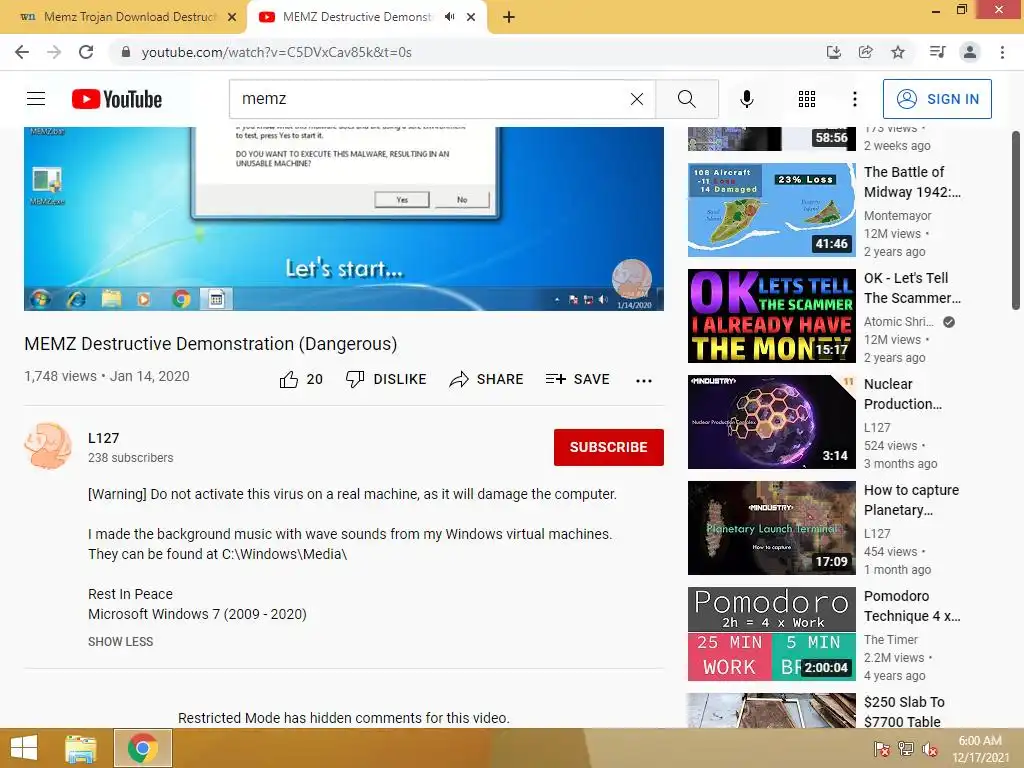Open L127 channel avatar

point(48,446)
